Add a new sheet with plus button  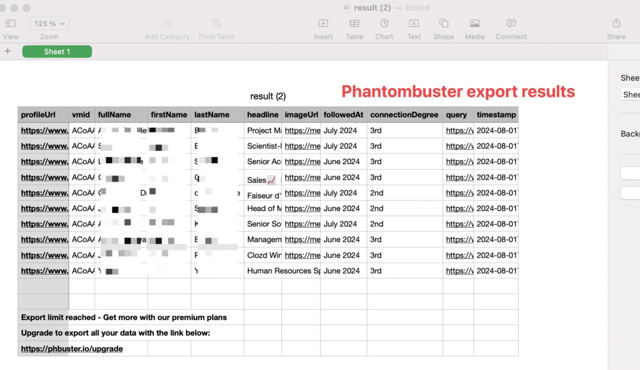pyautogui.click(x=7, y=51)
